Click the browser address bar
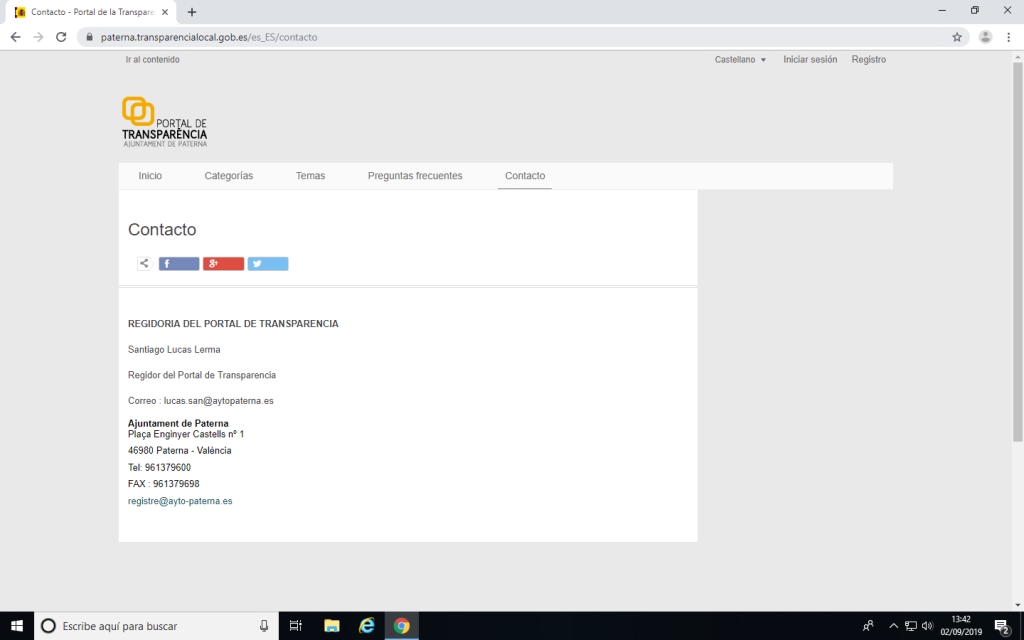Viewport: 1024px width, 640px height. tap(500, 37)
